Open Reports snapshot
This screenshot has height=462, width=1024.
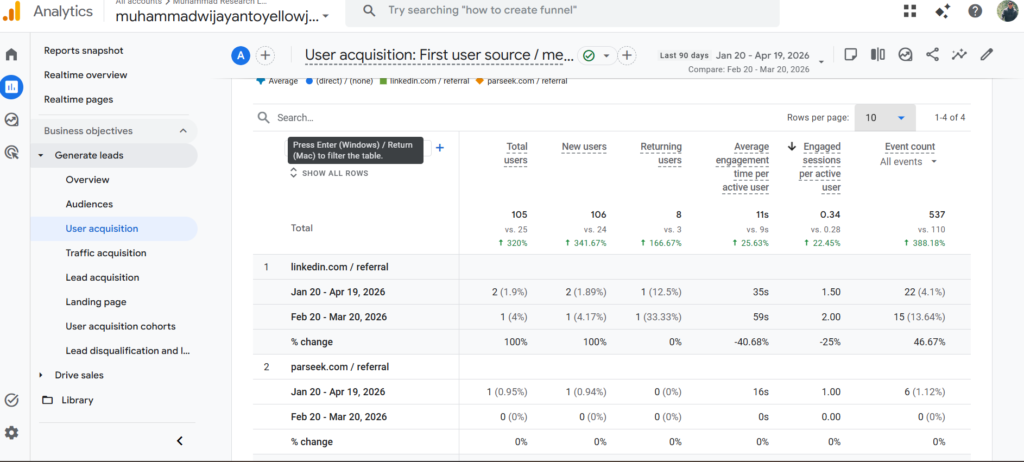click(84, 50)
